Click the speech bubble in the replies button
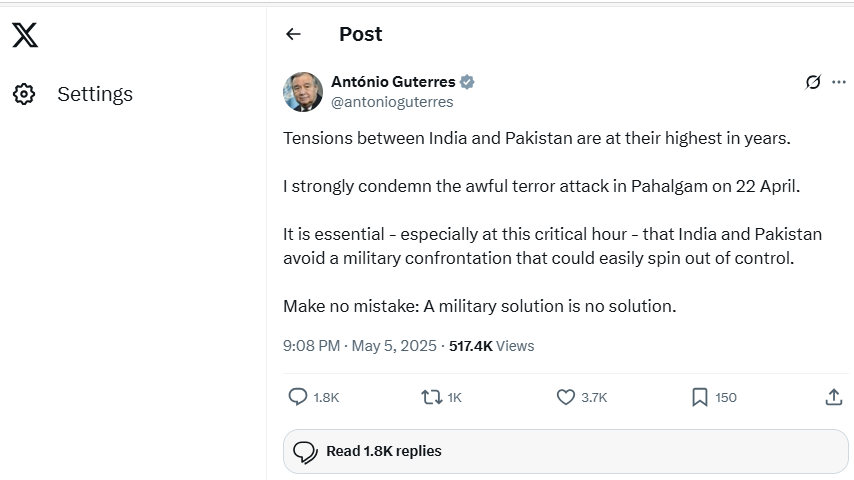 (x=306, y=452)
